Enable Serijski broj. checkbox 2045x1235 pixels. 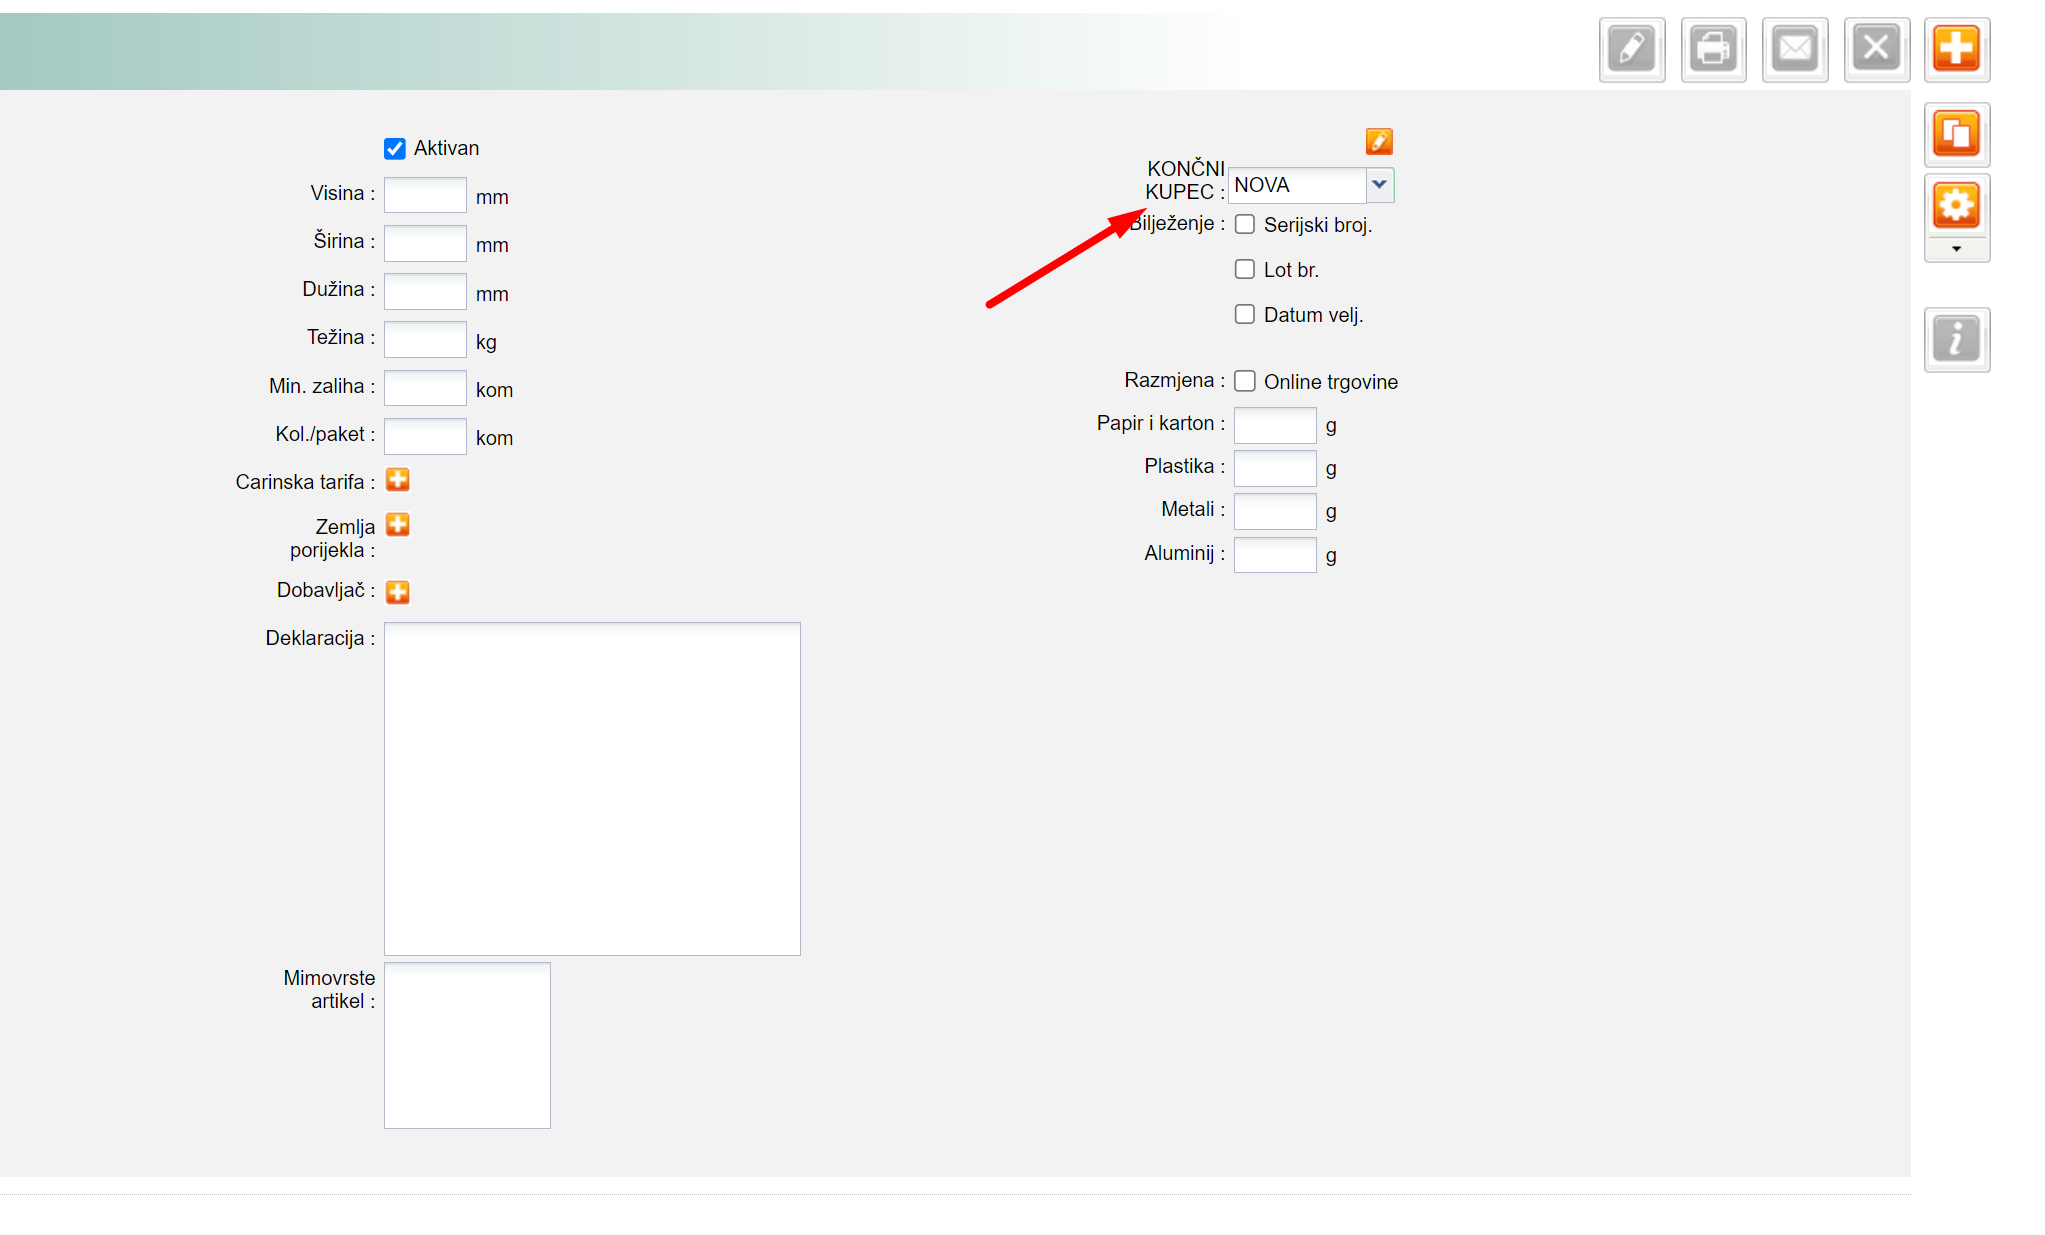[x=1245, y=224]
